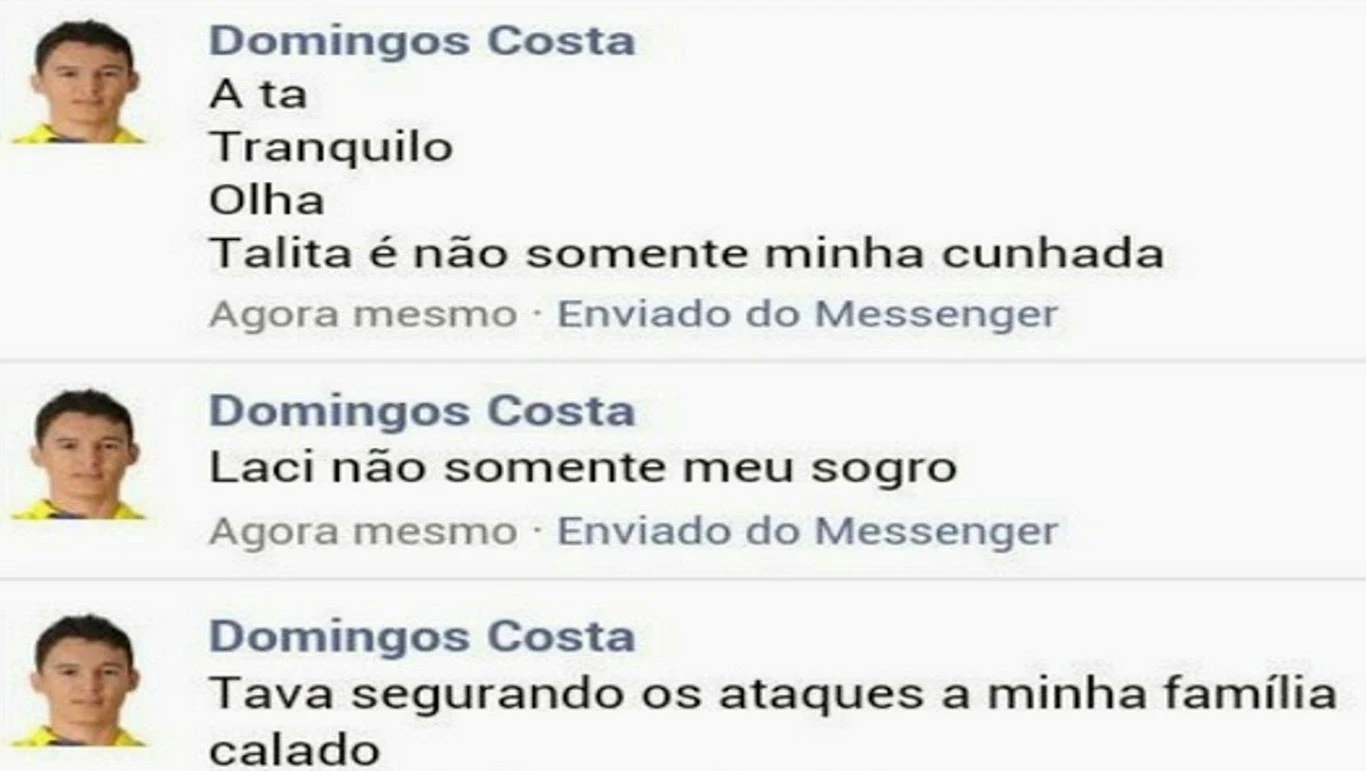Select the word 'Tranquilo' in the first comment
Image resolution: width=1366 pixels, height=771 pixels.
click(331, 149)
